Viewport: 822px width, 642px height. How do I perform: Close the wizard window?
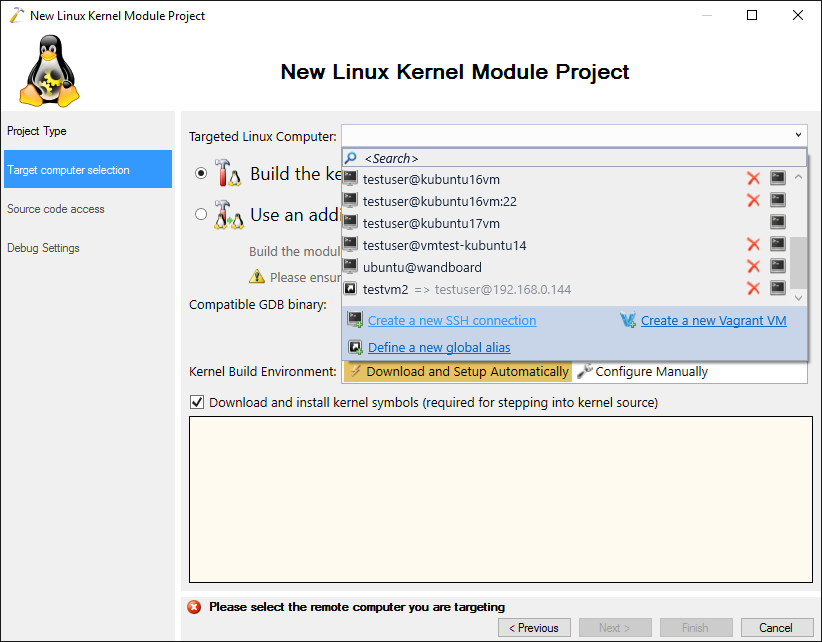(x=797, y=15)
